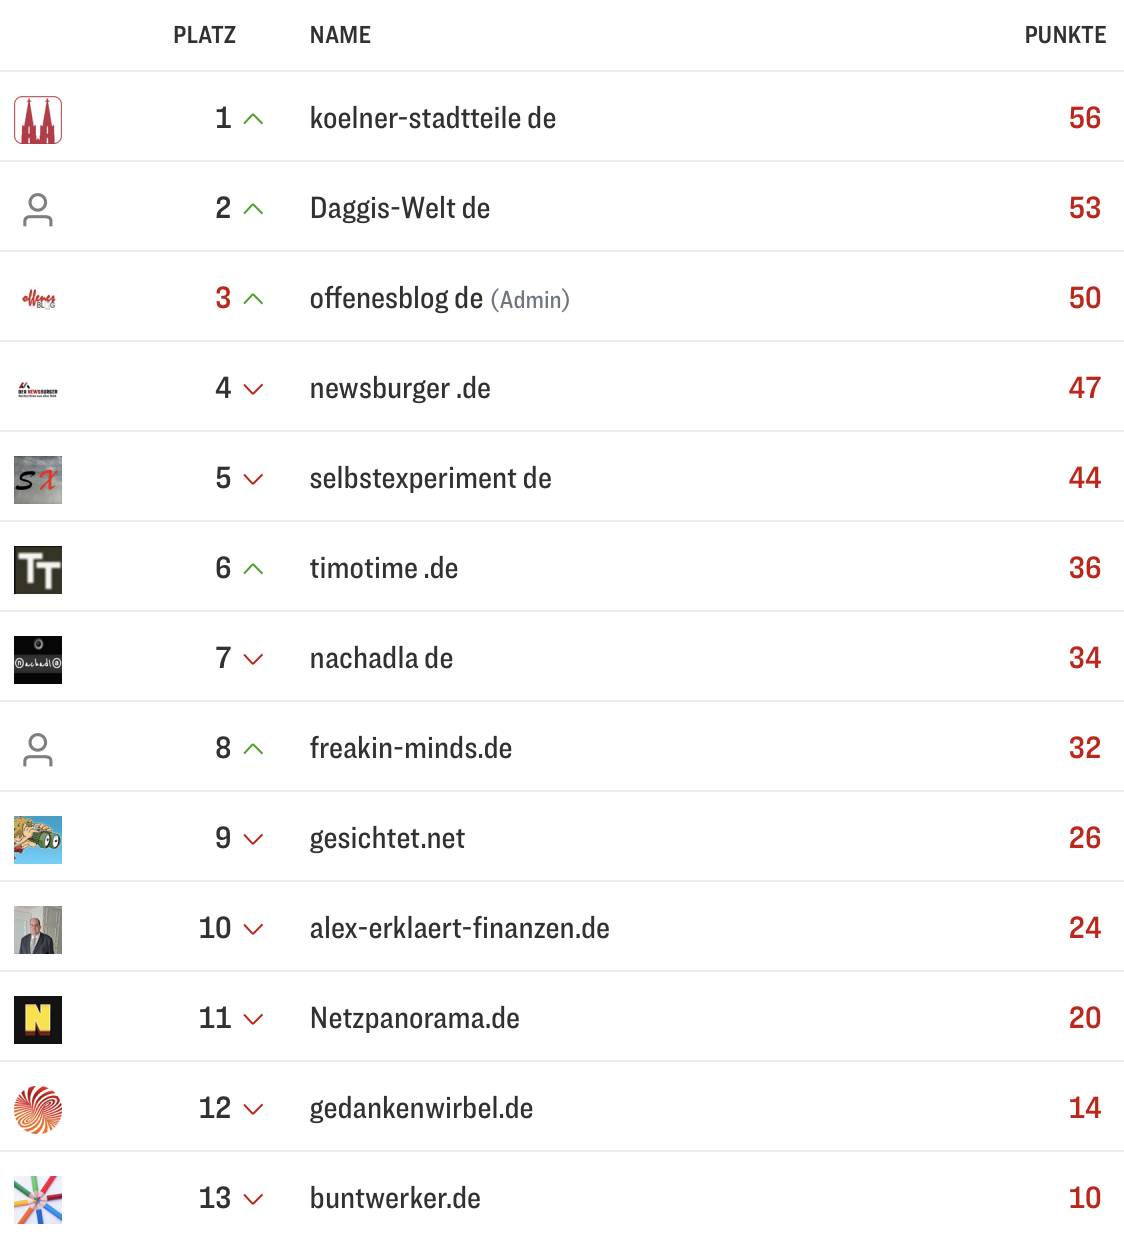Expand the rank change chevron for gesichtet.net

pos(252,839)
